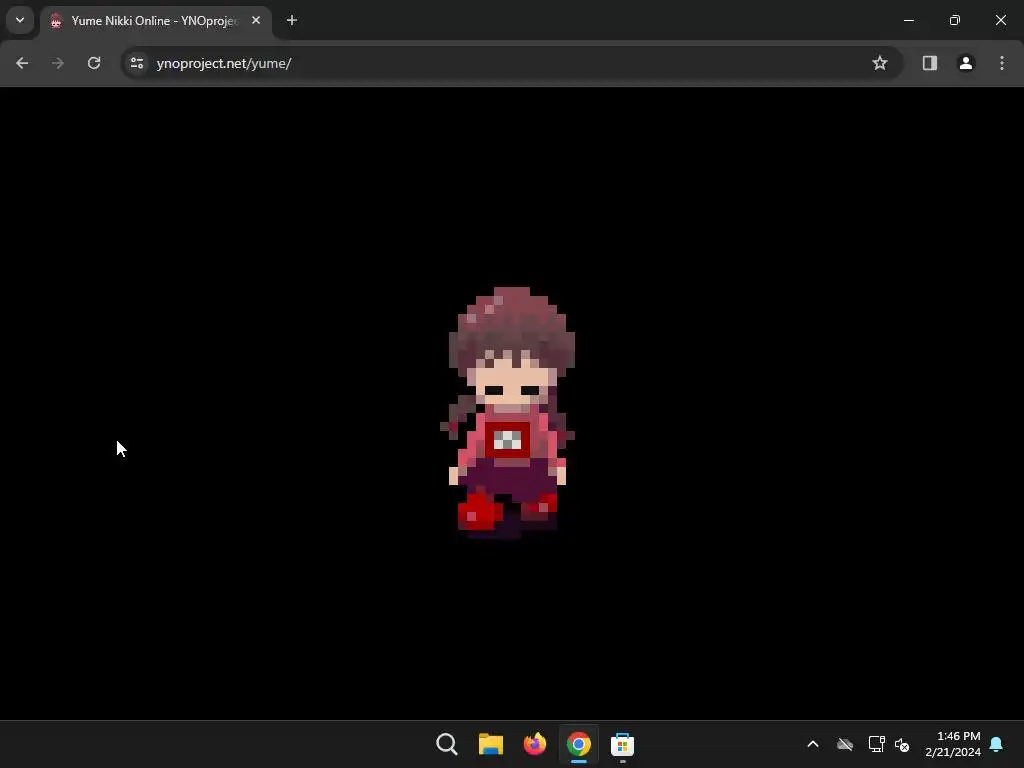Click the muted volume tray icon
The image size is (1024, 768).
(902, 744)
